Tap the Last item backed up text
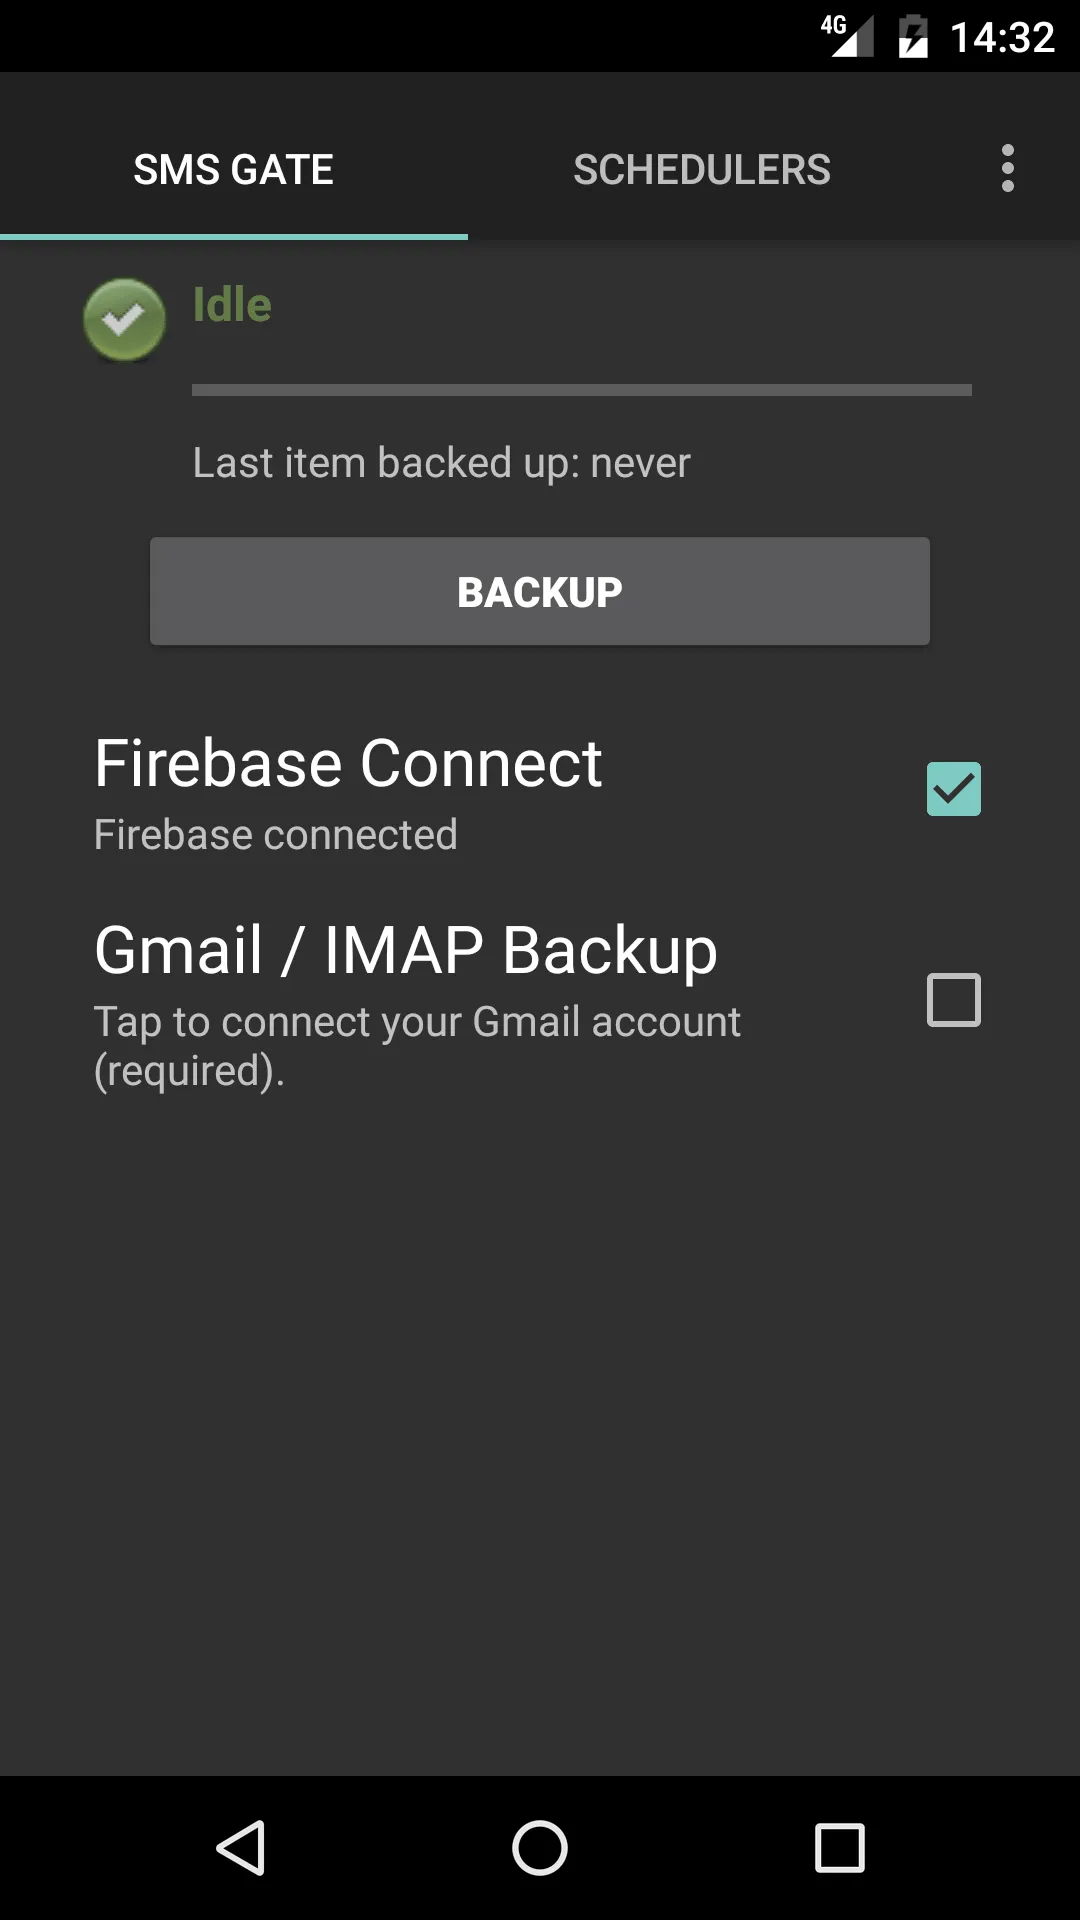1080x1920 pixels. pos(440,461)
